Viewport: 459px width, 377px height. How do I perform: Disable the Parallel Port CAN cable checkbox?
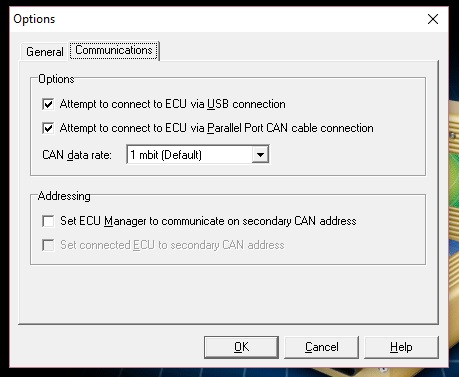coord(48,128)
